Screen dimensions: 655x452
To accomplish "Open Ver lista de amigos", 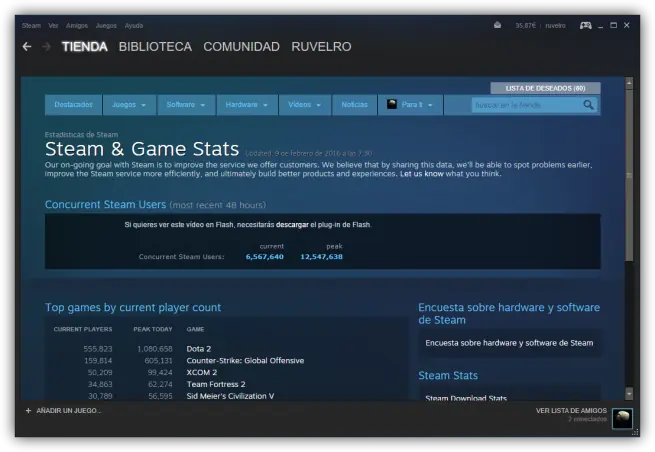I will click(571, 411).
